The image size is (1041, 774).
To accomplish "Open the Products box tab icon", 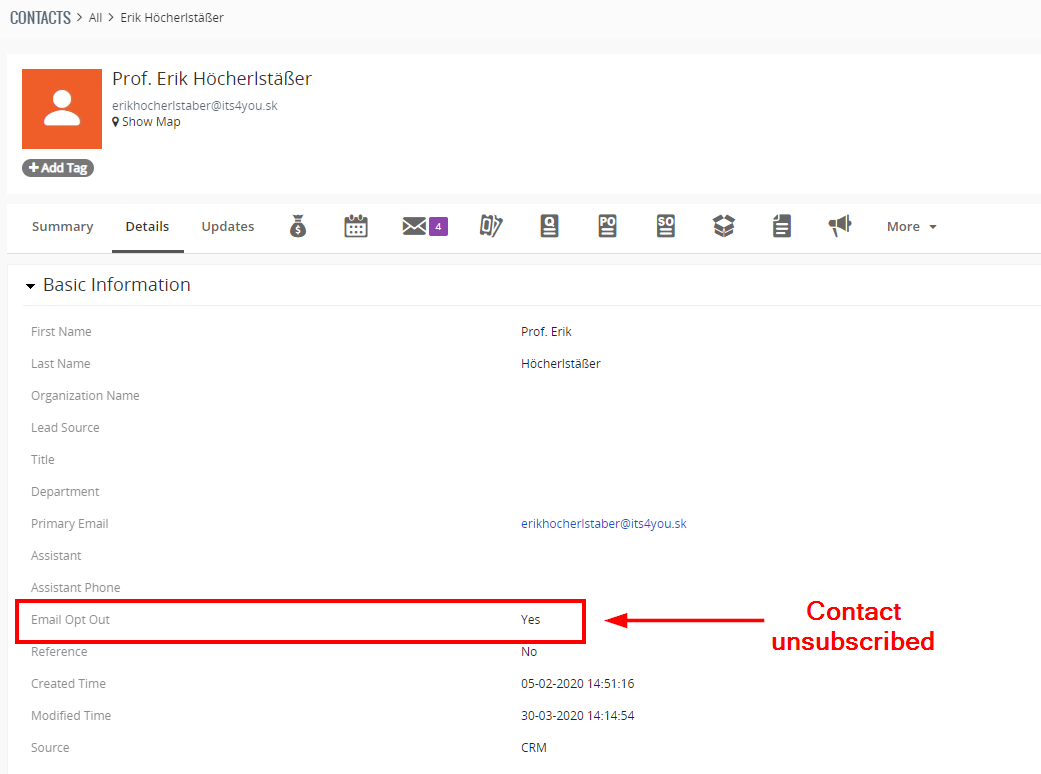I will tap(724, 226).
